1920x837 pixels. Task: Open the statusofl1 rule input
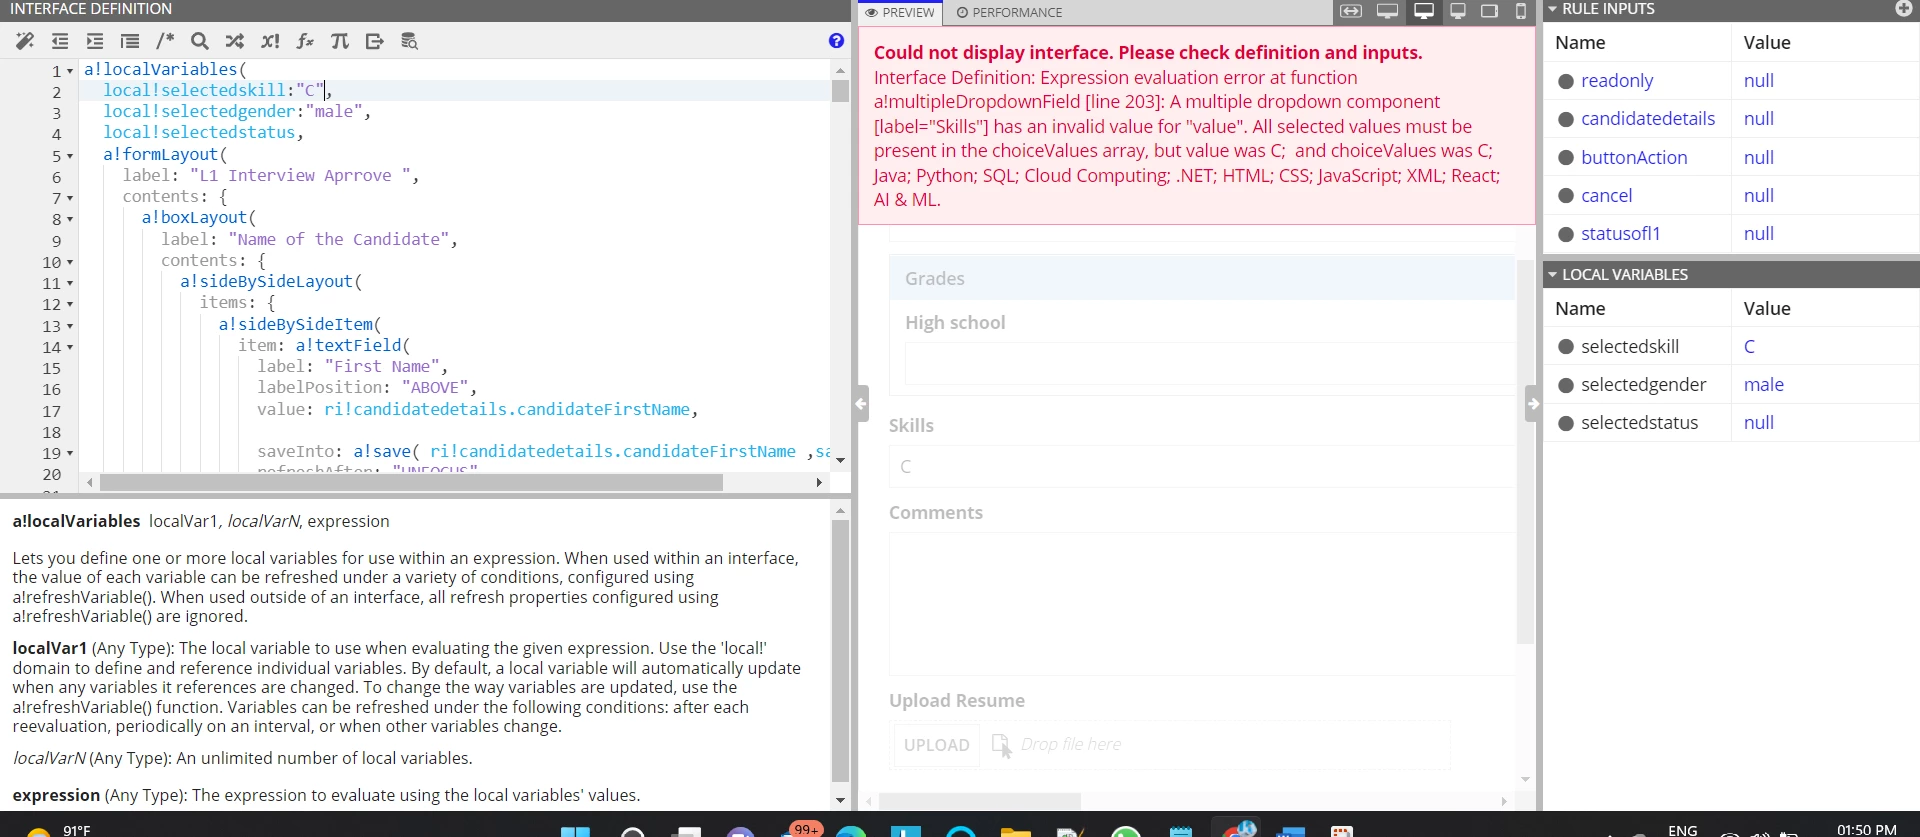[1620, 234]
